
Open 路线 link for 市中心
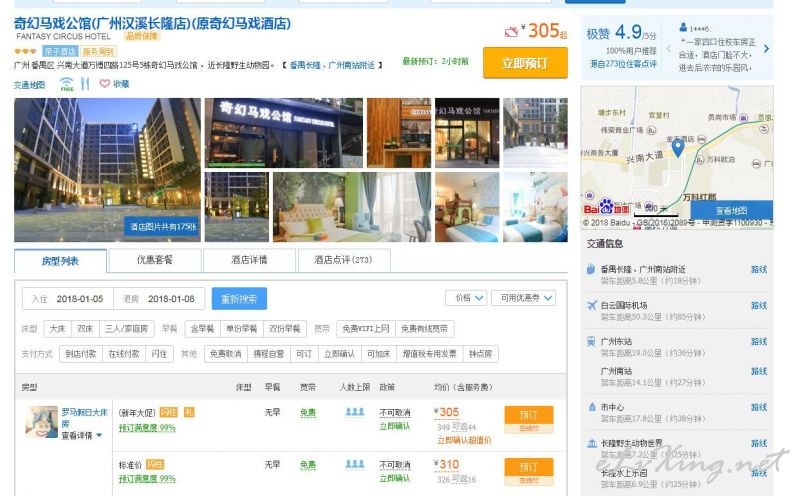coord(759,407)
